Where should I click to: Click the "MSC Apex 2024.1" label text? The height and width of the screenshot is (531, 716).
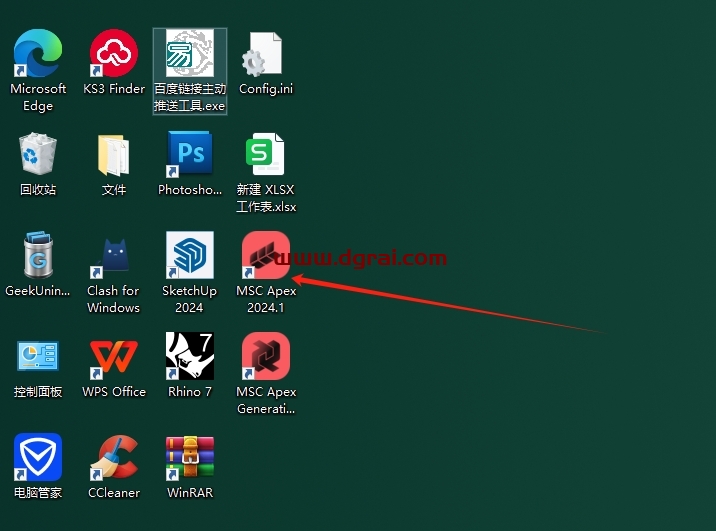(266, 299)
